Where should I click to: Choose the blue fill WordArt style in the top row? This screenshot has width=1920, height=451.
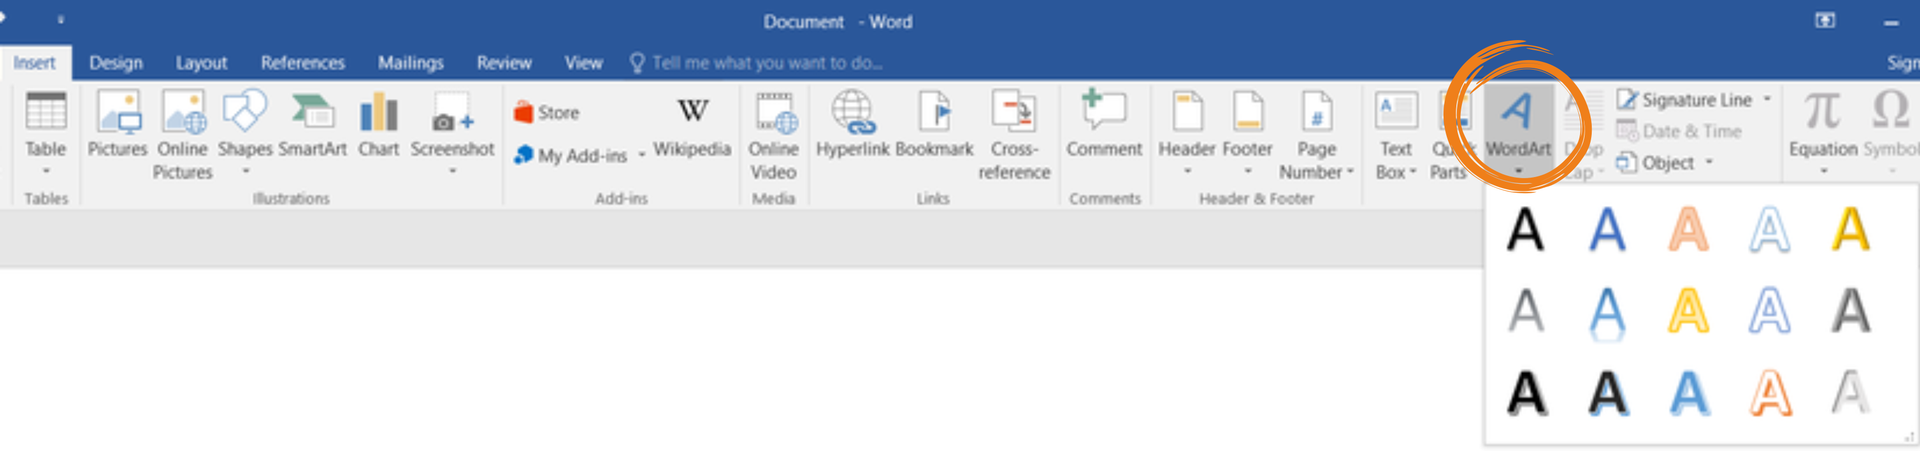1607,229
